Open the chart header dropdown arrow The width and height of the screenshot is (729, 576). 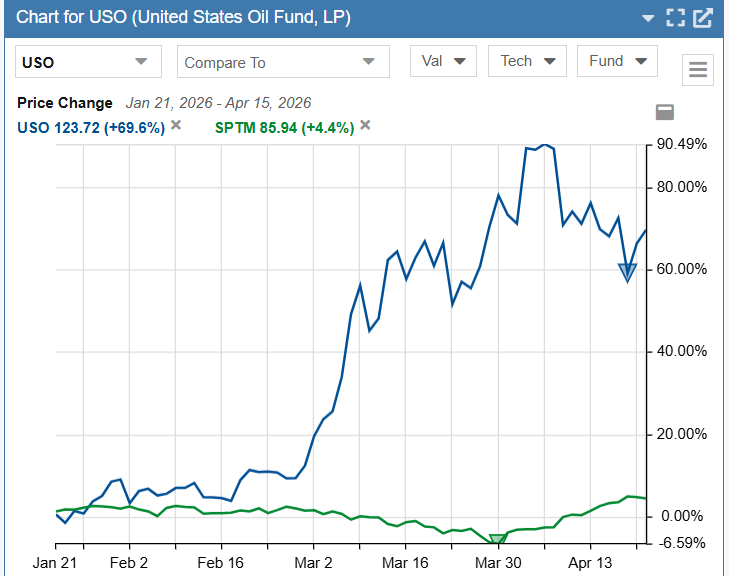point(648,19)
